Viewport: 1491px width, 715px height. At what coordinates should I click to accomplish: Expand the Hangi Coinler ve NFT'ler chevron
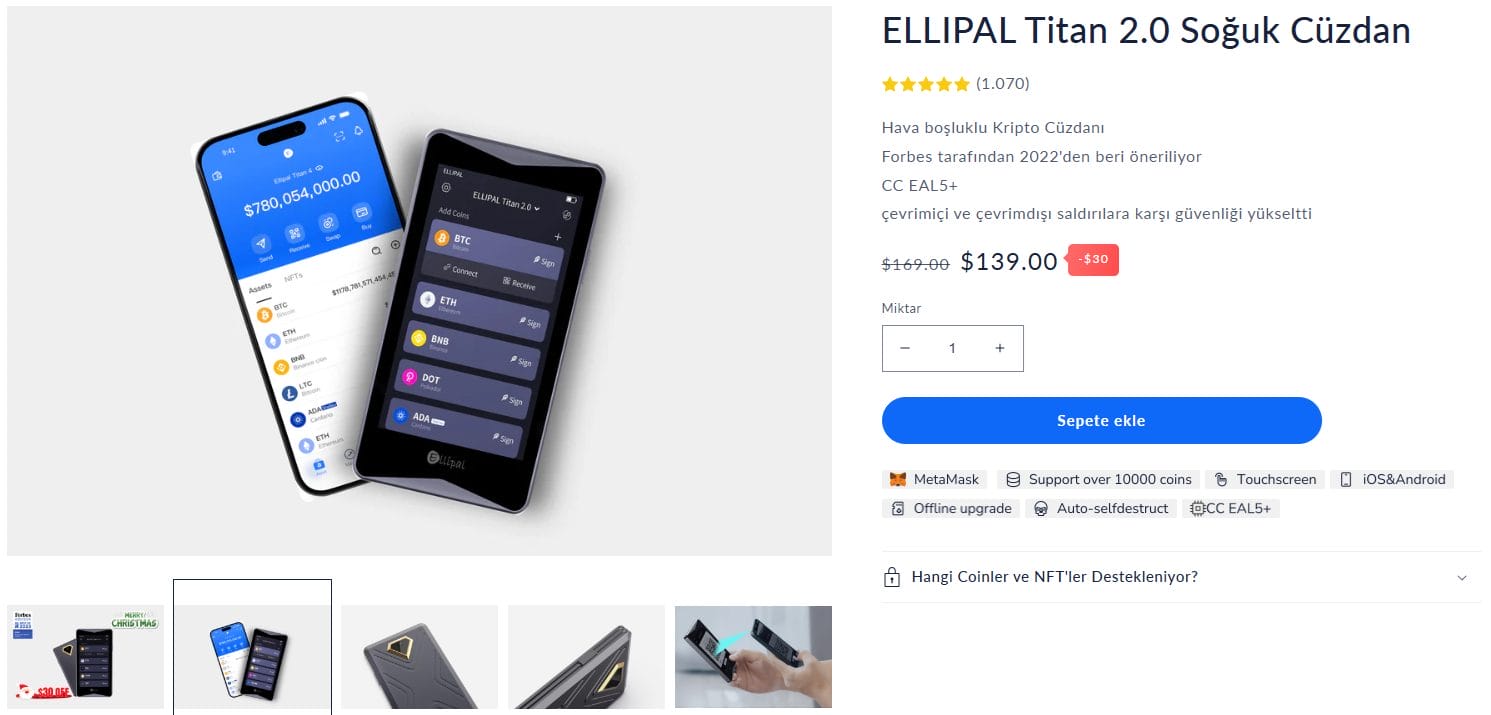1462,578
